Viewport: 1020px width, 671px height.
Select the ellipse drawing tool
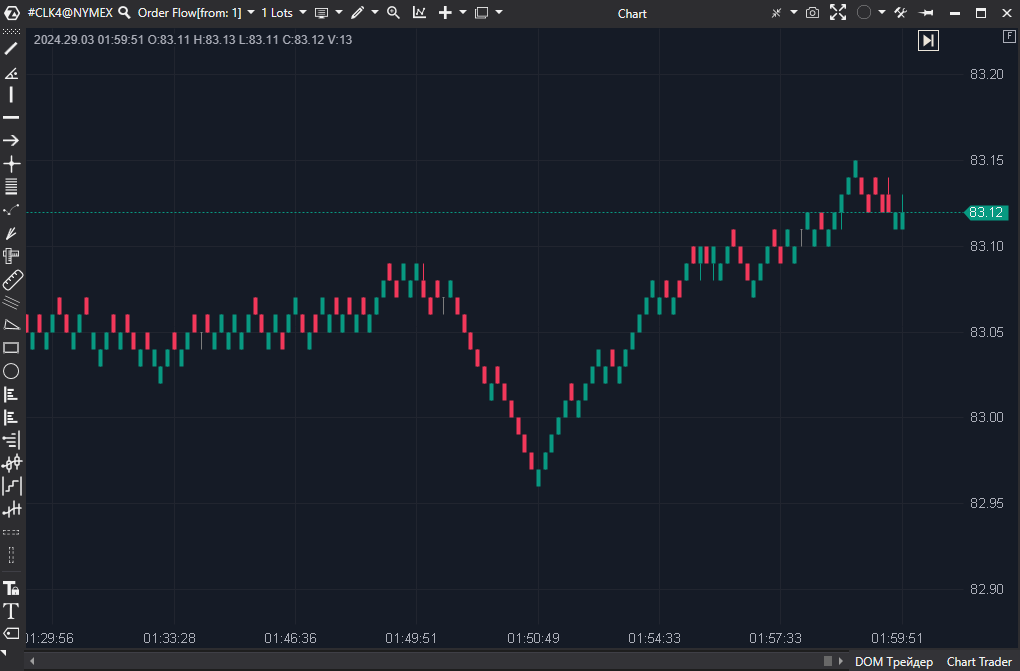pyautogui.click(x=11, y=371)
